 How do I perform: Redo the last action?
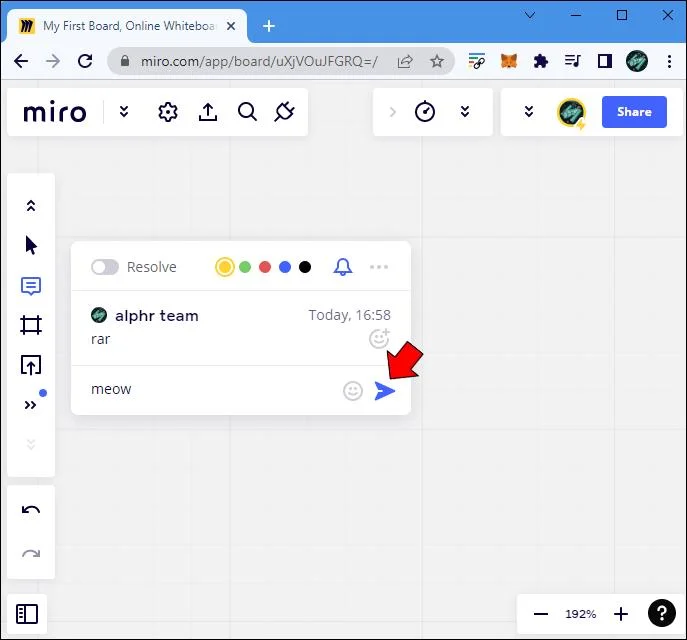tap(31, 554)
